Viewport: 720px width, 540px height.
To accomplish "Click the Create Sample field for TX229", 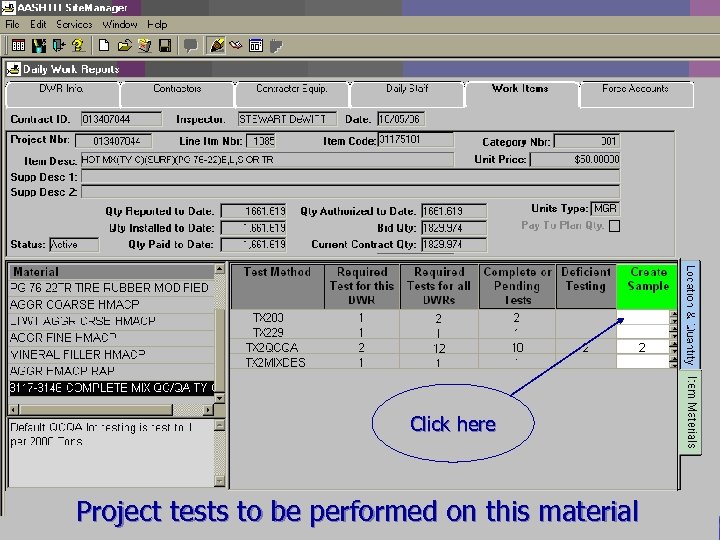I will click(642, 332).
